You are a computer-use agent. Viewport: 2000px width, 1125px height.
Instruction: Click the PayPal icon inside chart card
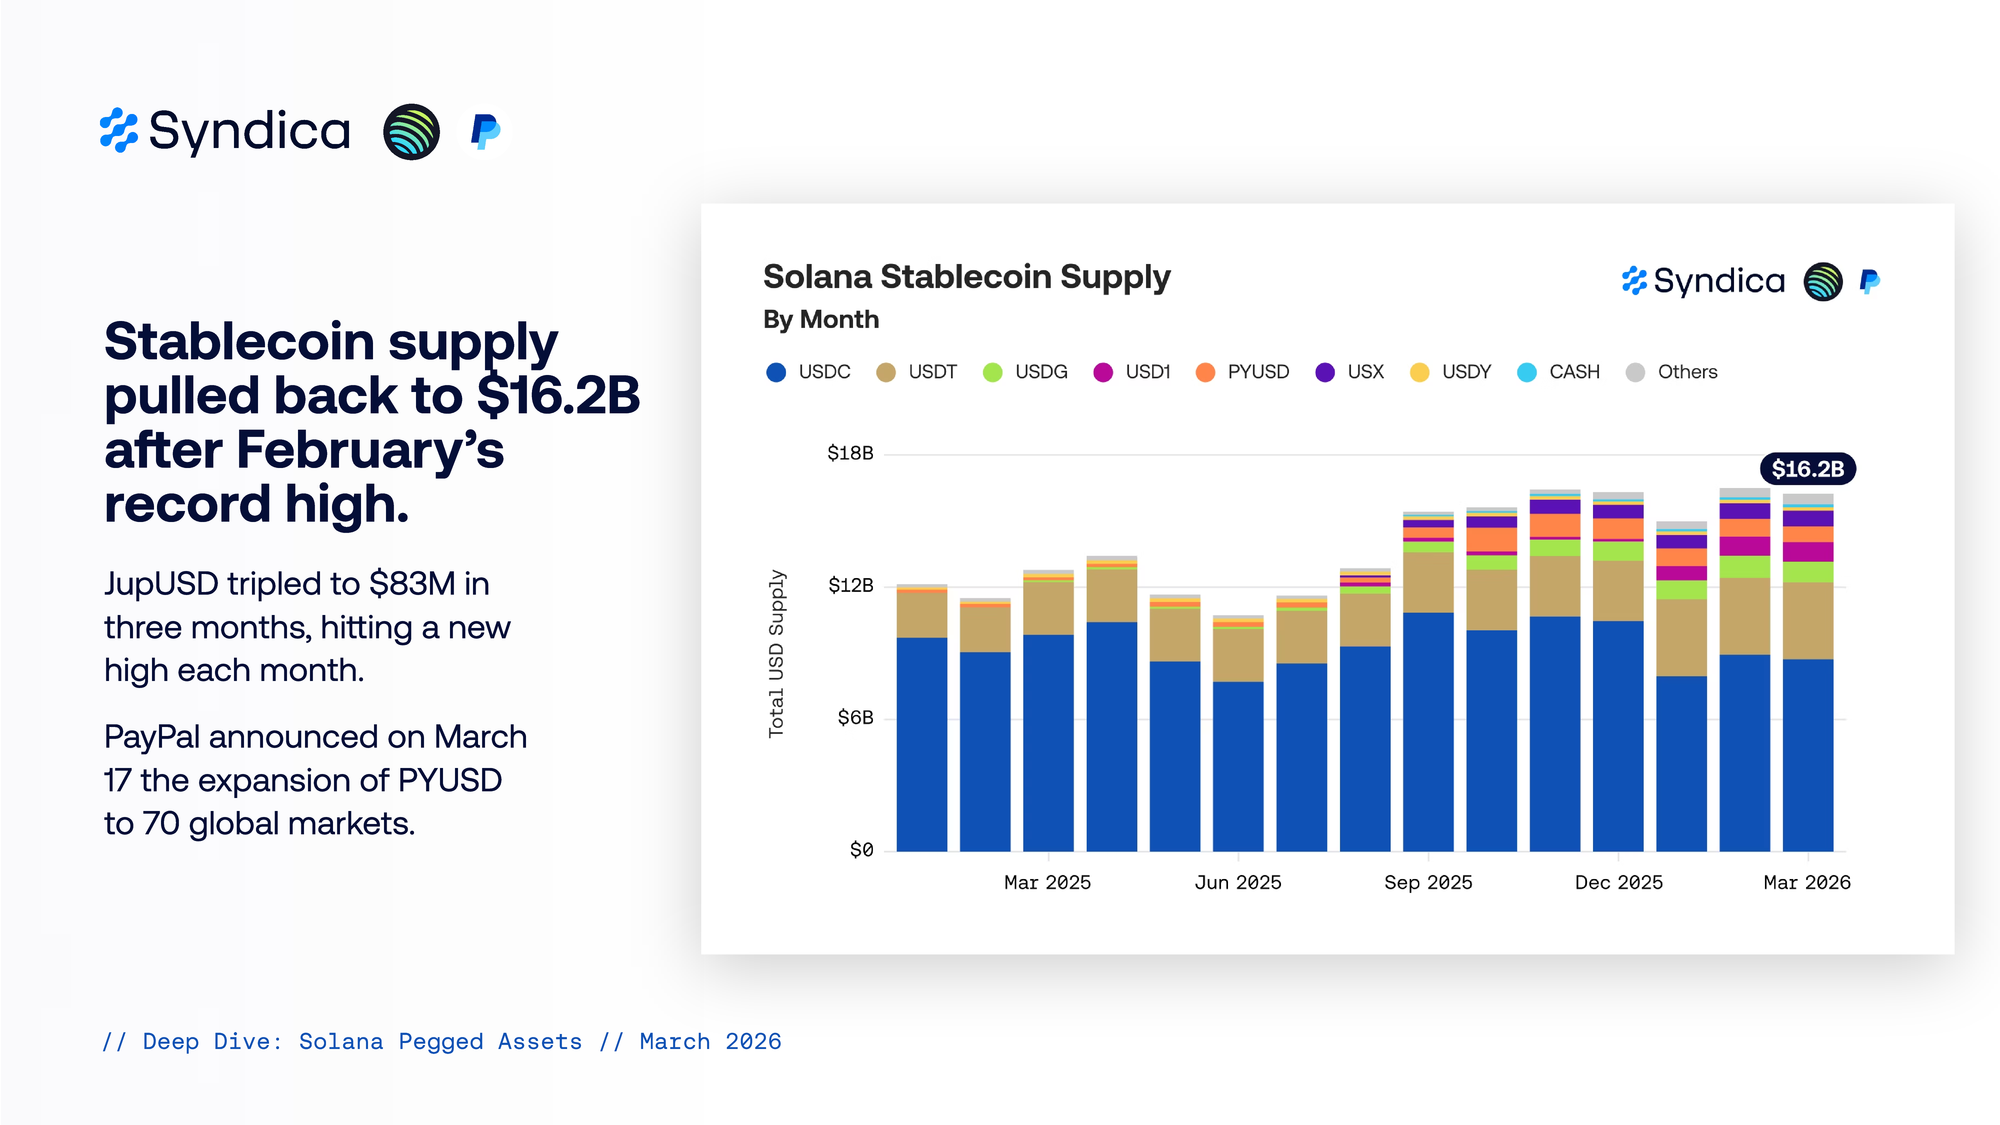(1869, 282)
